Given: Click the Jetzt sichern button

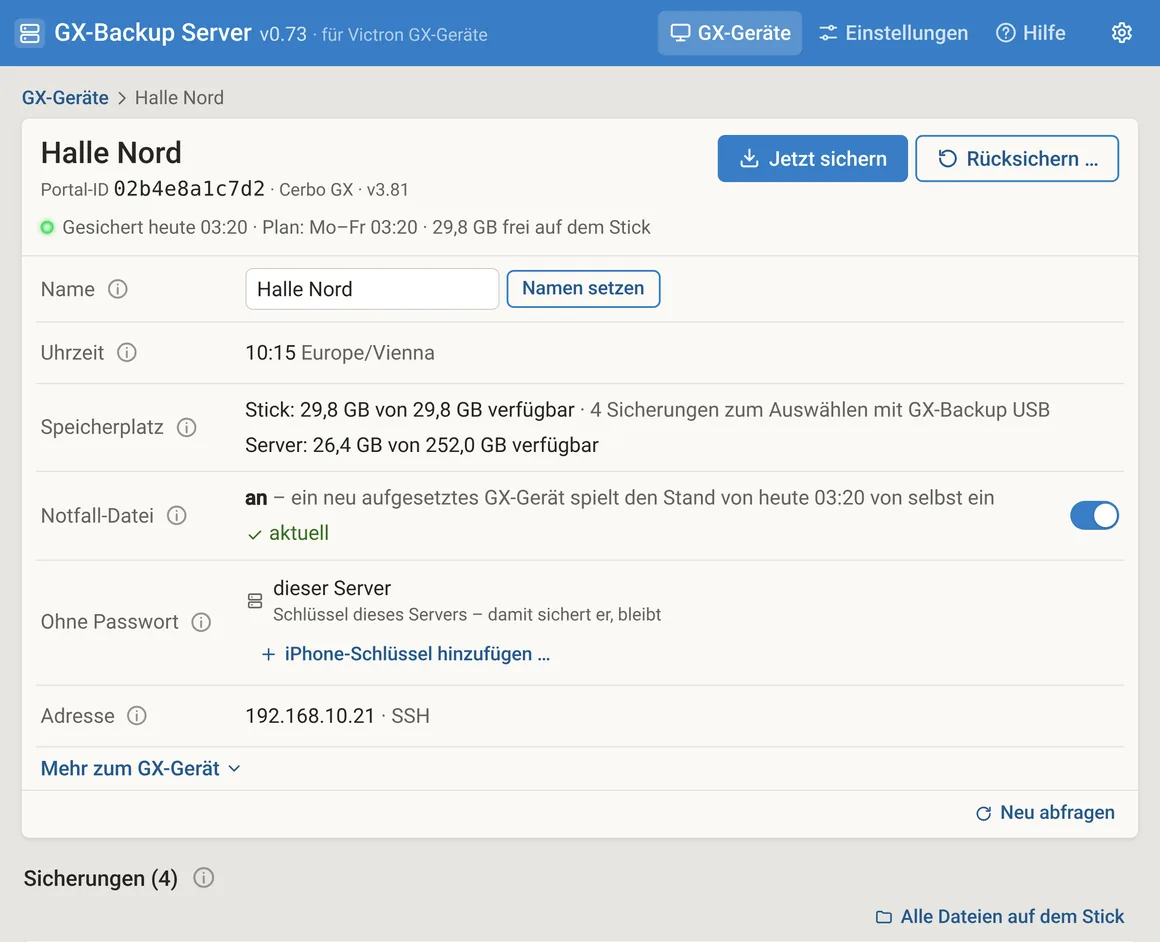Looking at the screenshot, I should 812,158.
